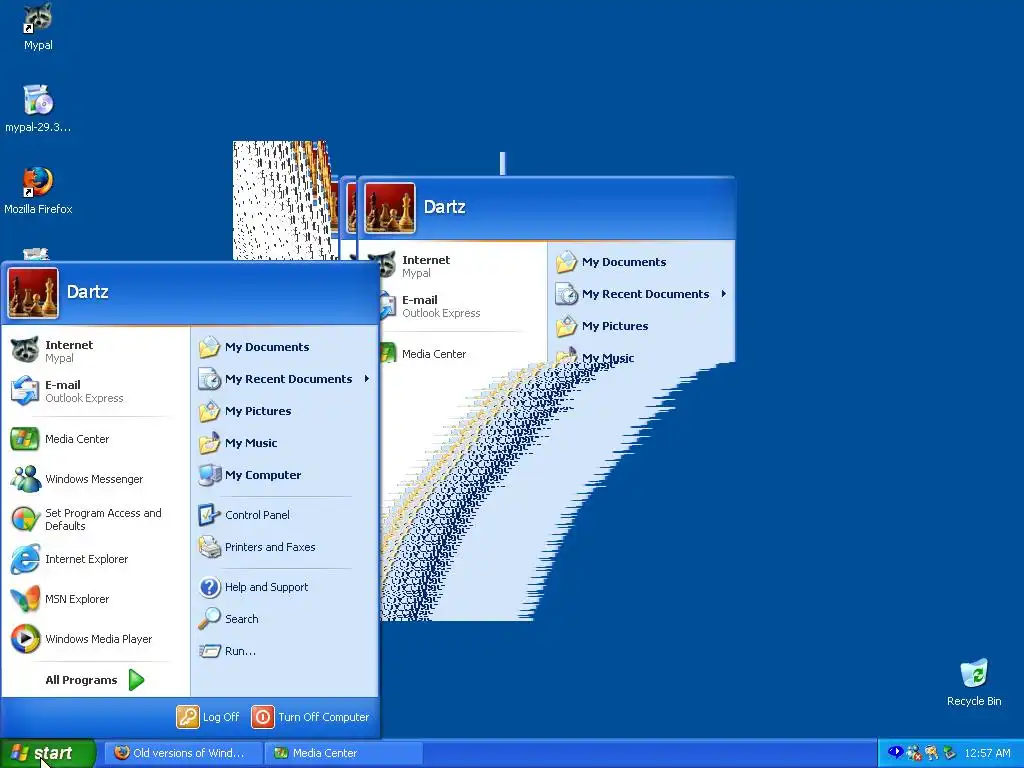Click the taskbar clock showing 12:57 AM
Screen dimensions: 1024x768
click(x=987, y=753)
